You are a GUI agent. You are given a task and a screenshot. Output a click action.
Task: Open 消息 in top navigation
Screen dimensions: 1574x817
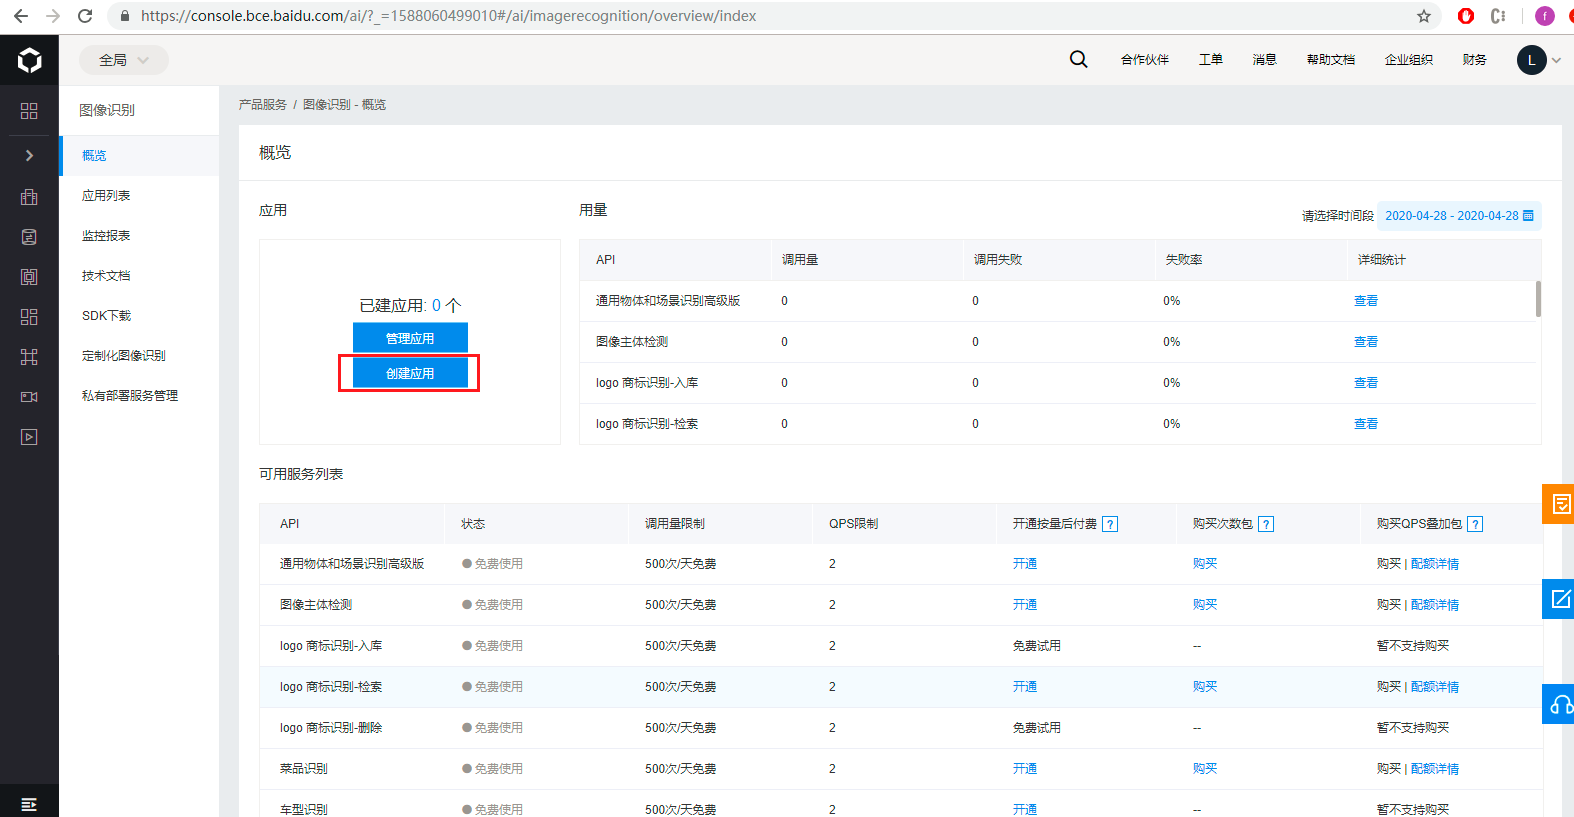[1264, 60]
